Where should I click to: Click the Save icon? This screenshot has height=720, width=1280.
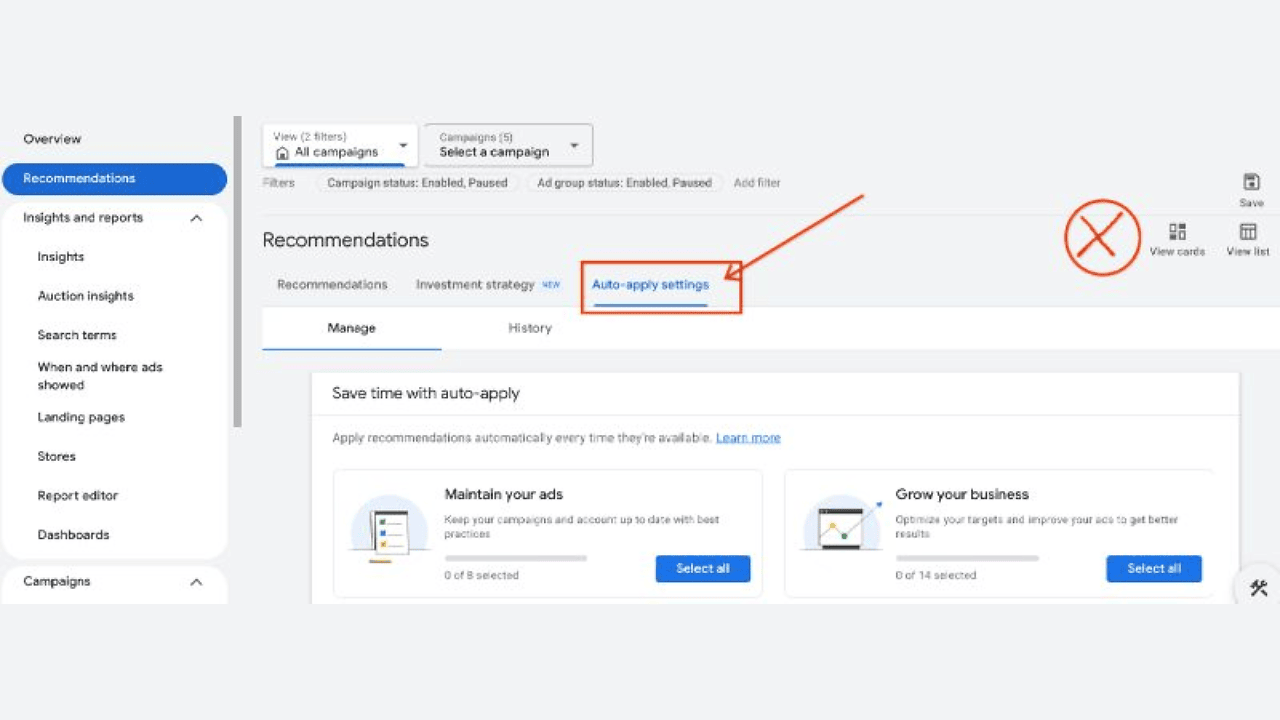[1251, 182]
